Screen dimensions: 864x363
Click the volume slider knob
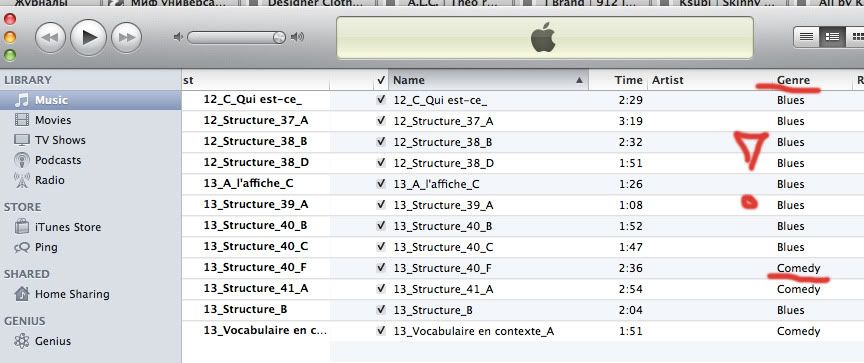pyautogui.click(x=279, y=37)
